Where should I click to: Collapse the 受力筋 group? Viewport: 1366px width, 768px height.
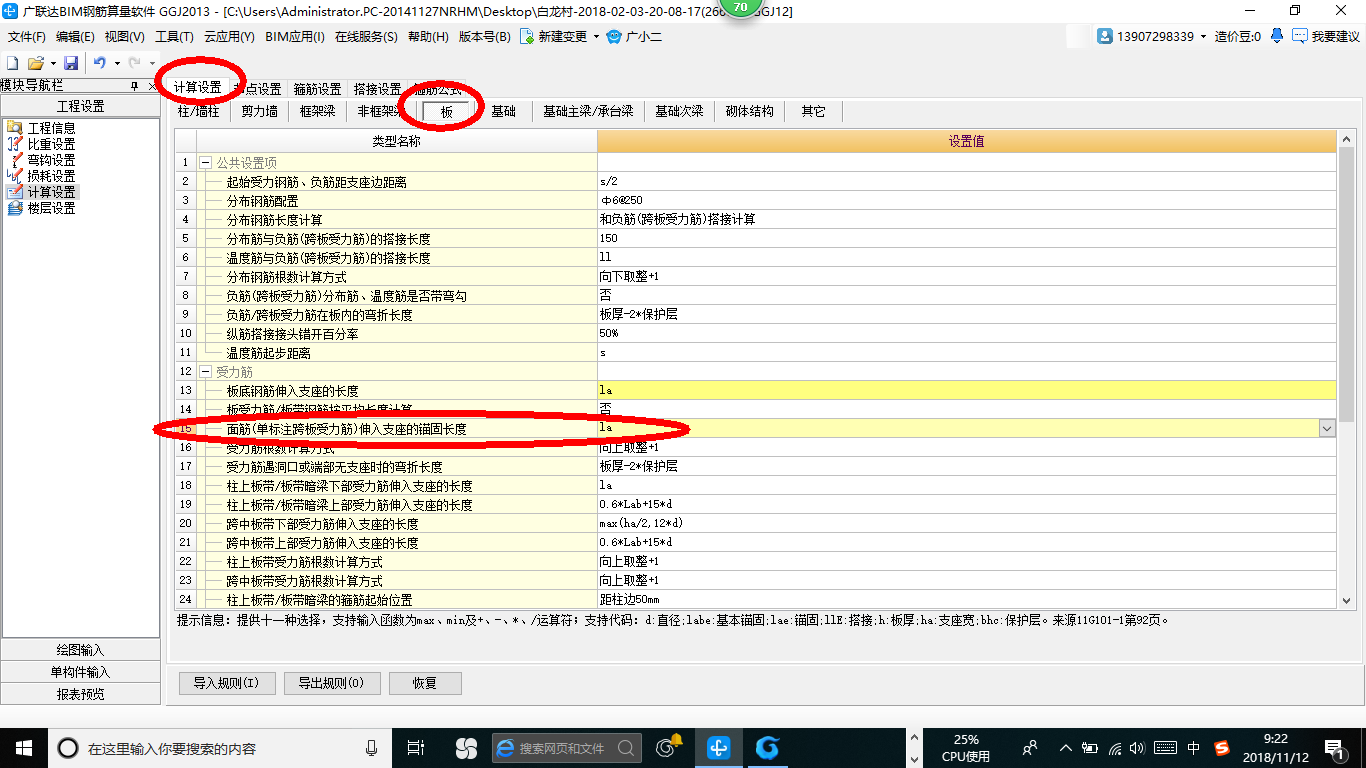(205, 372)
